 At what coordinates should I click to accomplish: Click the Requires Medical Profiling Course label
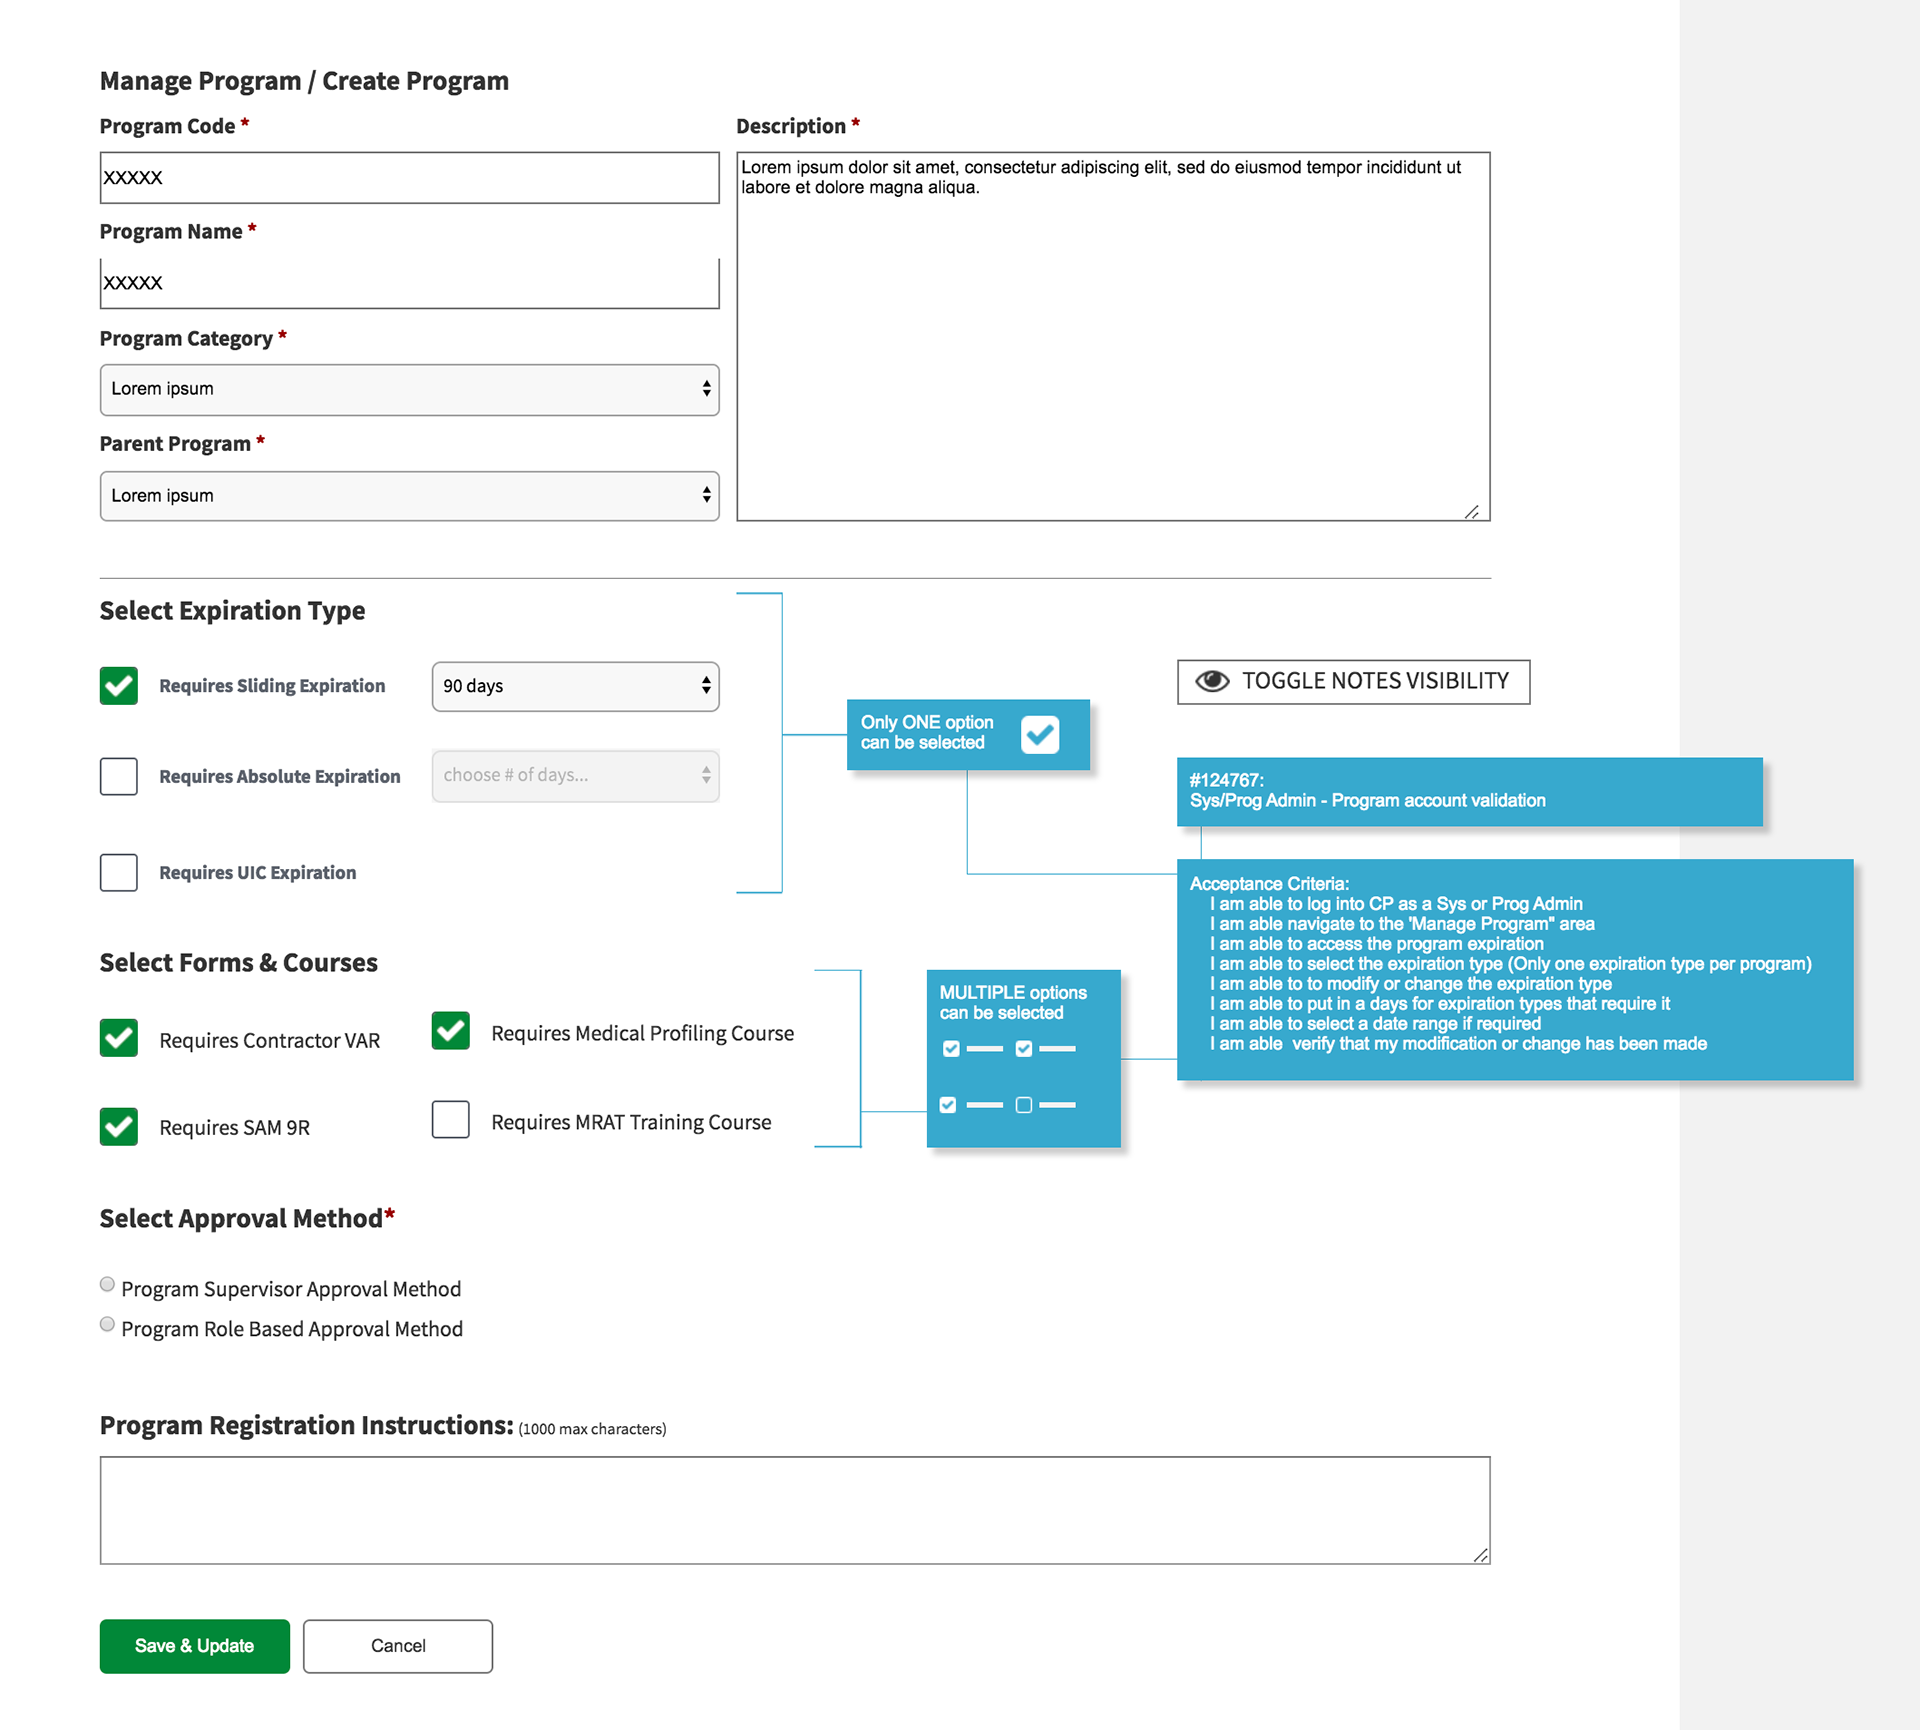point(643,1033)
